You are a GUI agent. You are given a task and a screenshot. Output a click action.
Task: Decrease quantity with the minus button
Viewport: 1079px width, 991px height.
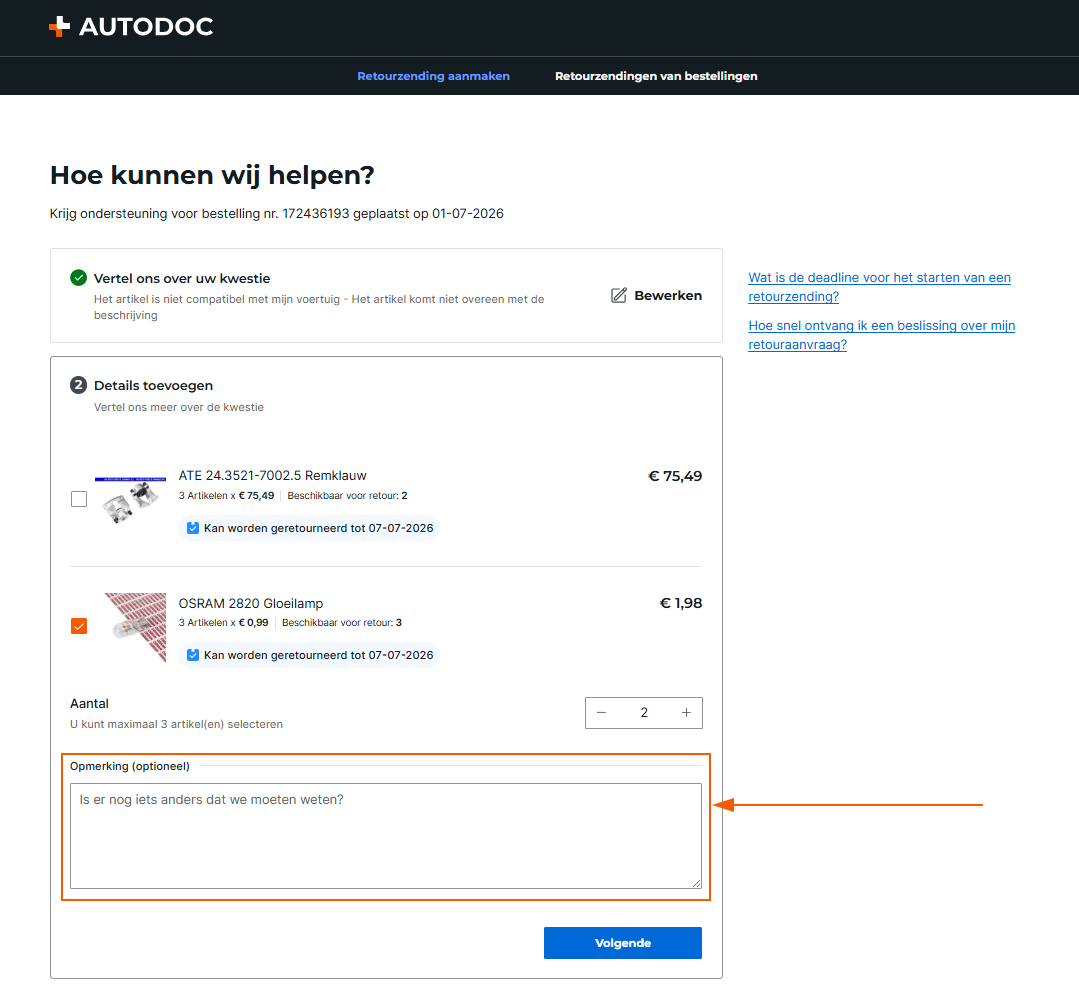pos(601,712)
